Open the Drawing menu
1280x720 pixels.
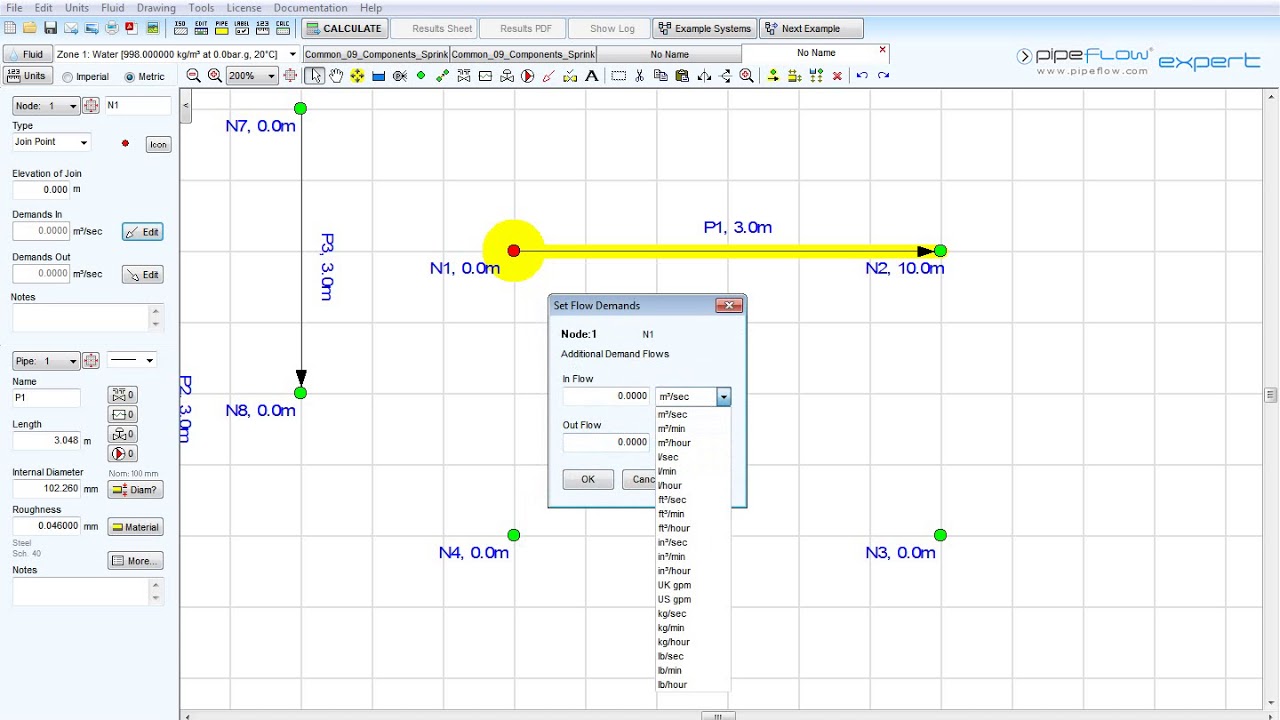coord(156,8)
